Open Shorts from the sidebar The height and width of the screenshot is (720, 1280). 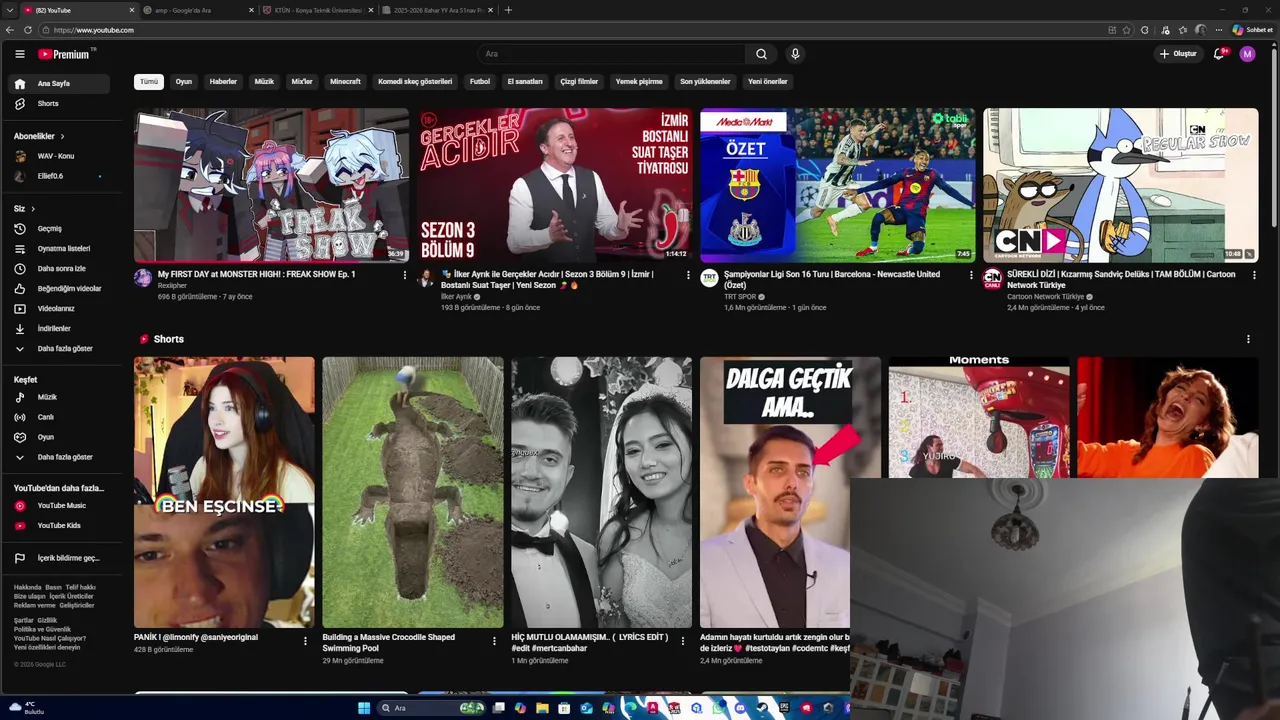(x=61, y=104)
